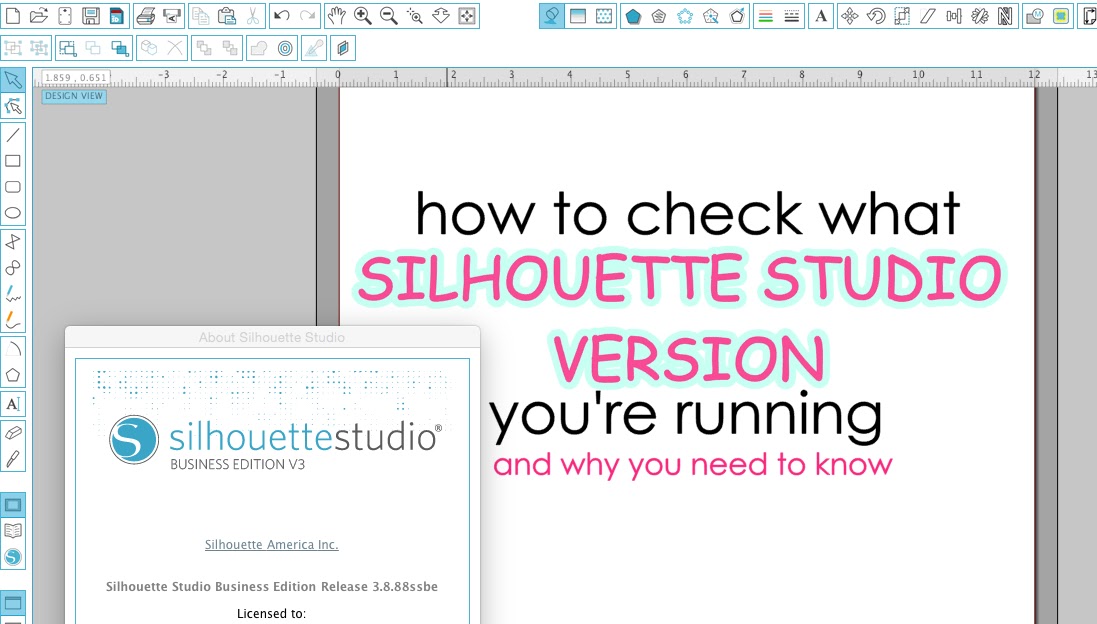Create a new document
Screen dimensions: 1097x624
(x=13, y=15)
